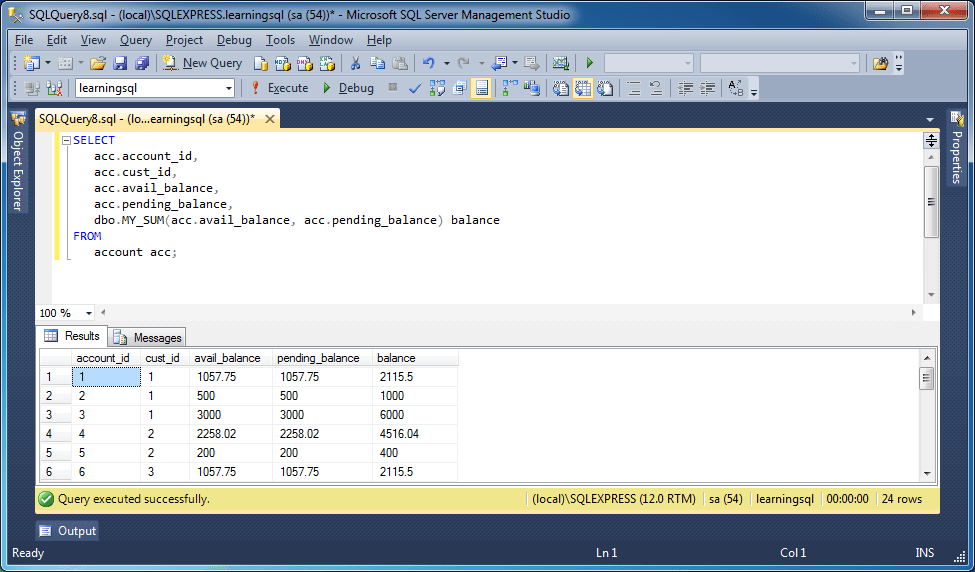Display the Estimated Execution Plan

click(437, 88)
